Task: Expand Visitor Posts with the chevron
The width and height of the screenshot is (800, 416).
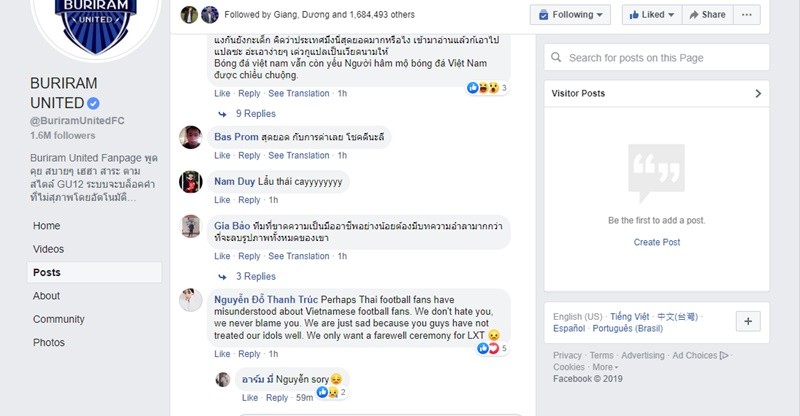Action: click(758, 93)
